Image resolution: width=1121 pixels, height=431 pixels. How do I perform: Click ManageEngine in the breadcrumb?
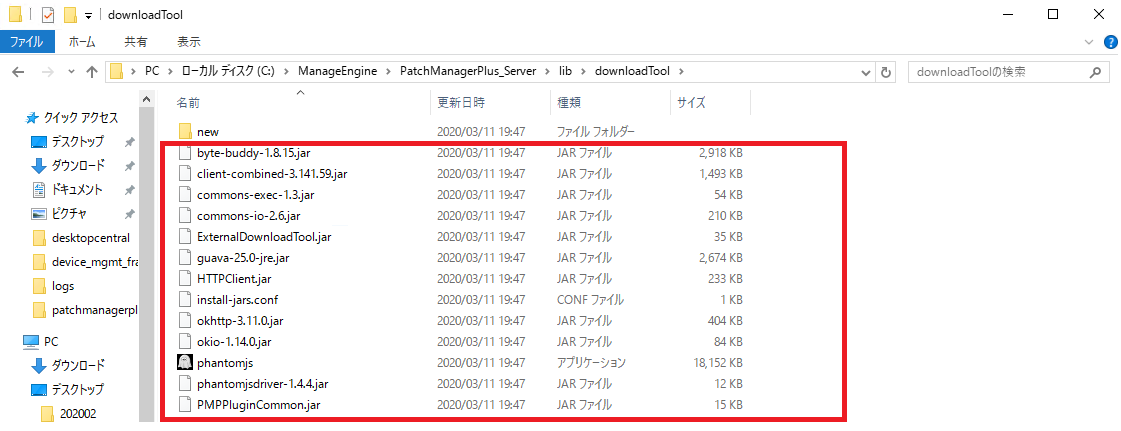[x=337, y=72]
